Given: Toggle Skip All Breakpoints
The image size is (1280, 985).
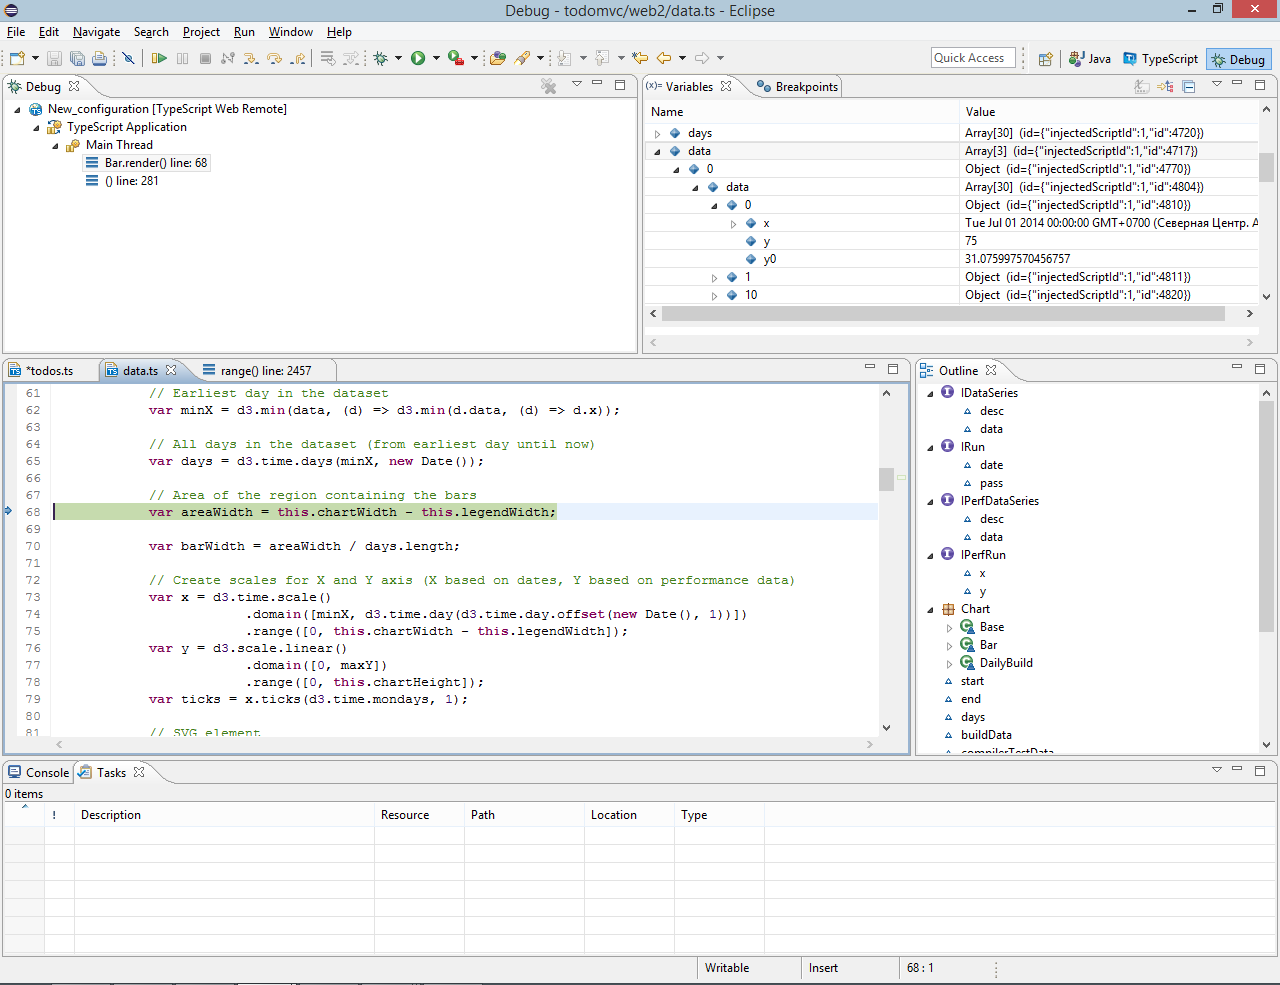Looking at the screenshot, I should pos(128,58).
